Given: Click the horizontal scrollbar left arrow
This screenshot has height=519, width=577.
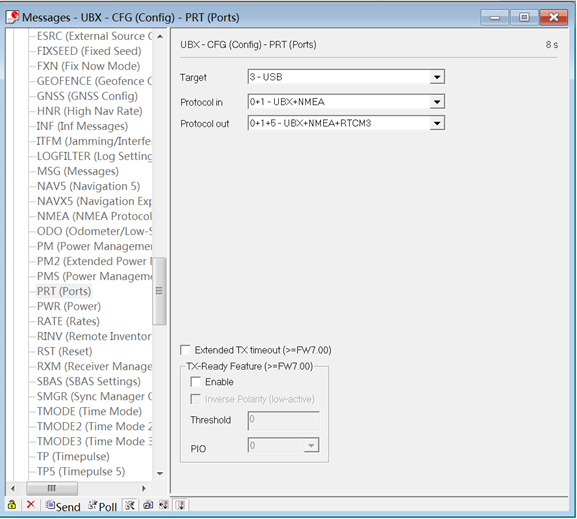Looking at the screenshot, I should click(x=13, y=488).
